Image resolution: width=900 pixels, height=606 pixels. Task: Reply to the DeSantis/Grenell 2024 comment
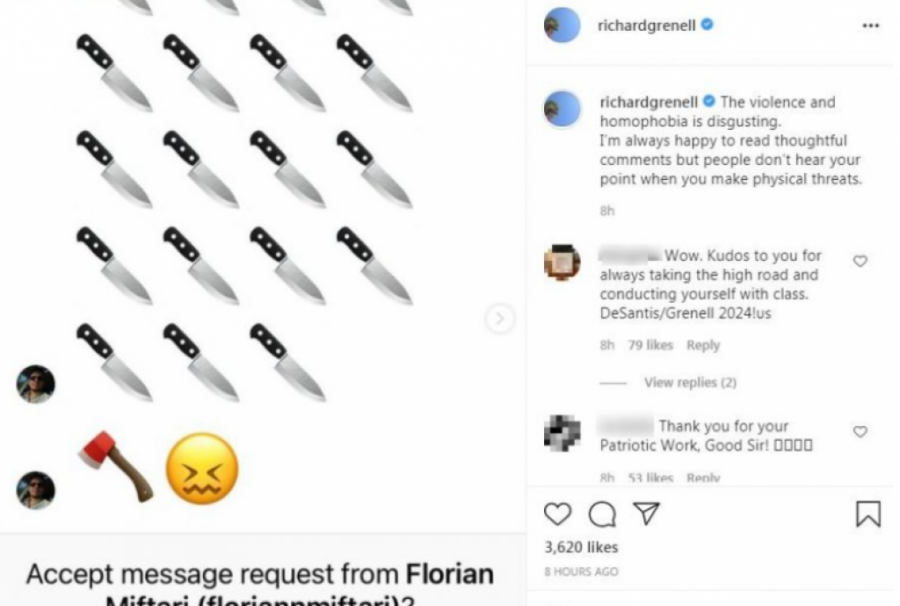pyautogui.click(x=703, y=345)
